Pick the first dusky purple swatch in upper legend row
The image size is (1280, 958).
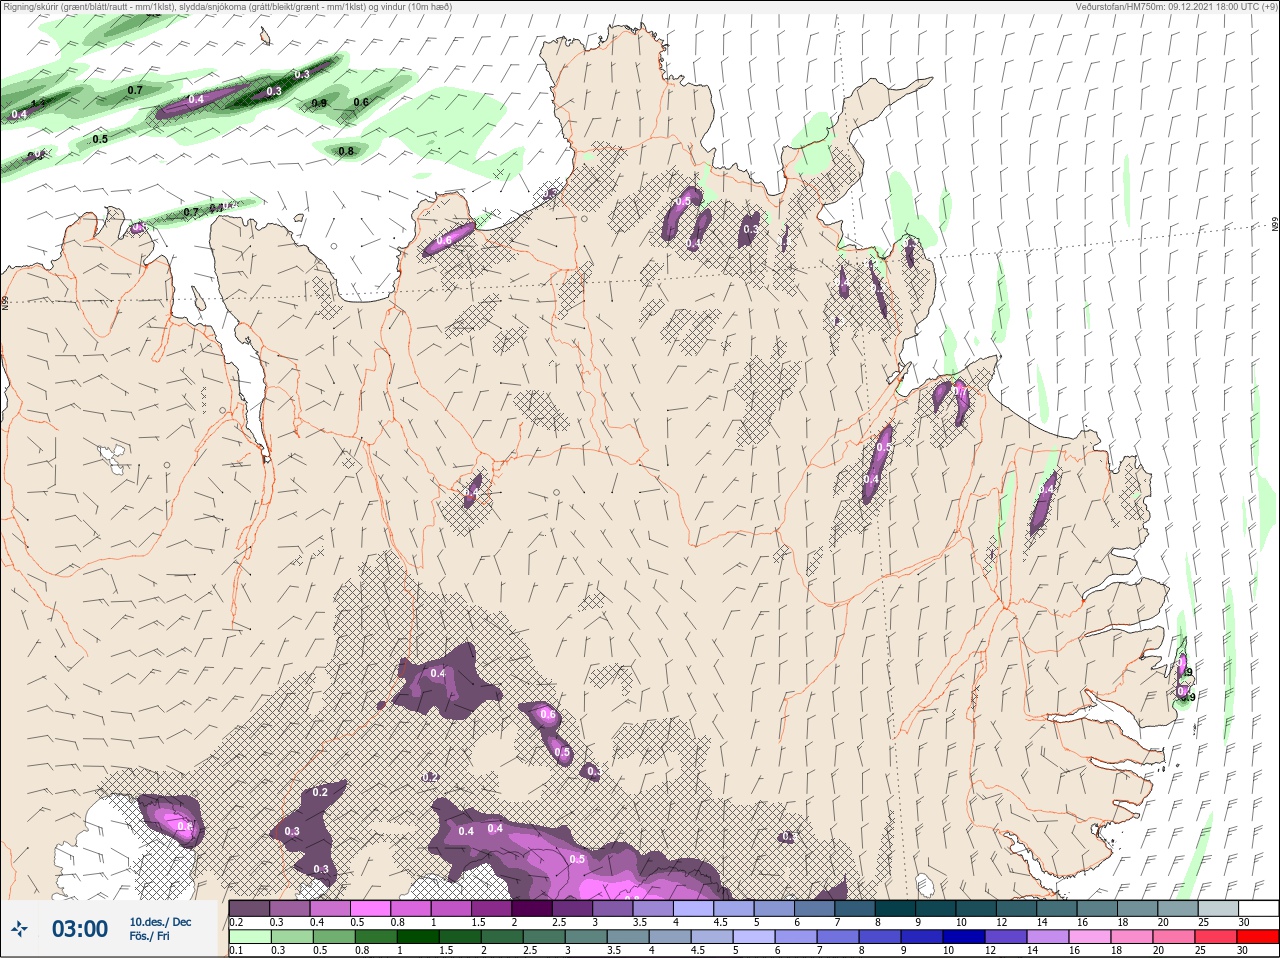(x=249, y=909)
